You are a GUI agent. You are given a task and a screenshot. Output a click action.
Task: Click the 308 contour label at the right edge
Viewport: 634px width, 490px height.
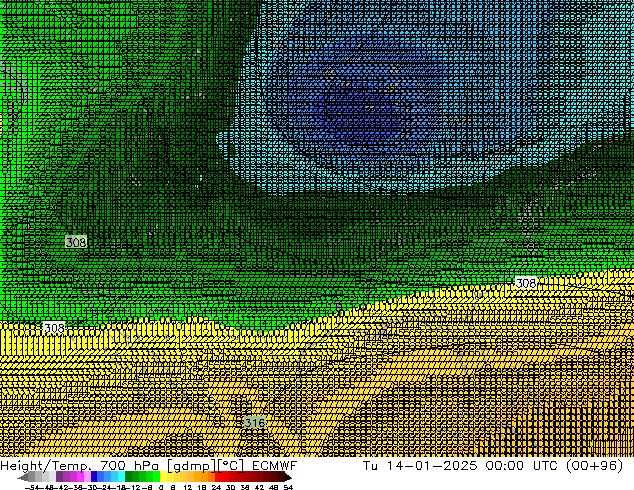(x=526, y=284)
